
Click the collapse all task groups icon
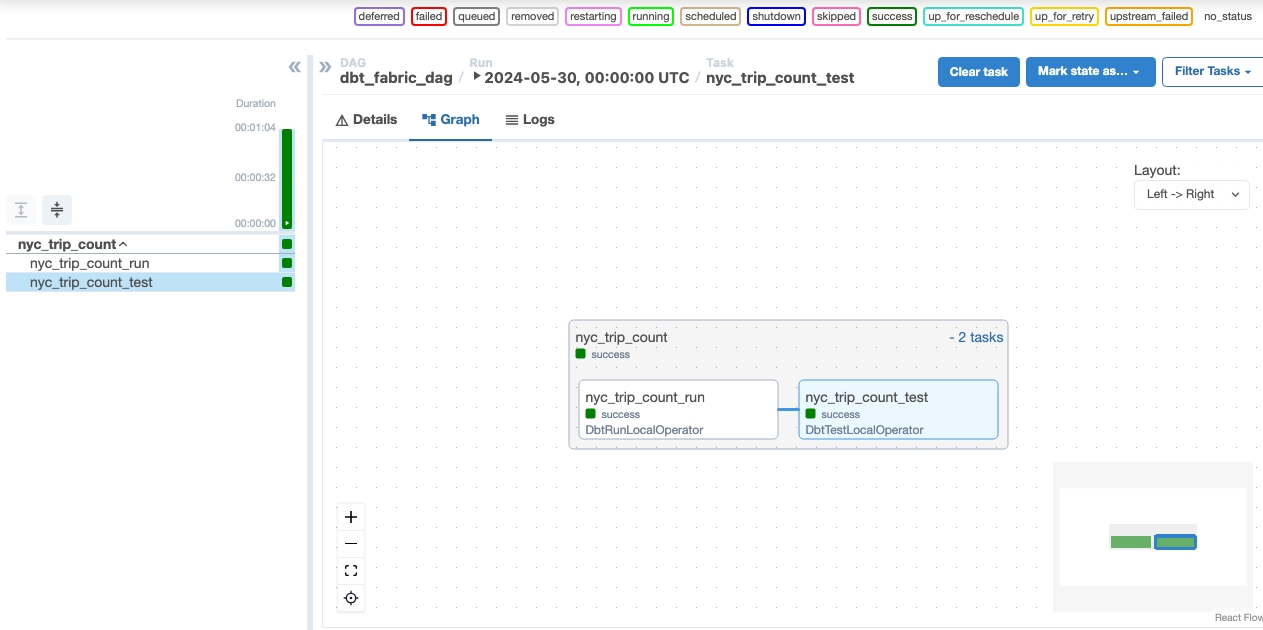57,210
